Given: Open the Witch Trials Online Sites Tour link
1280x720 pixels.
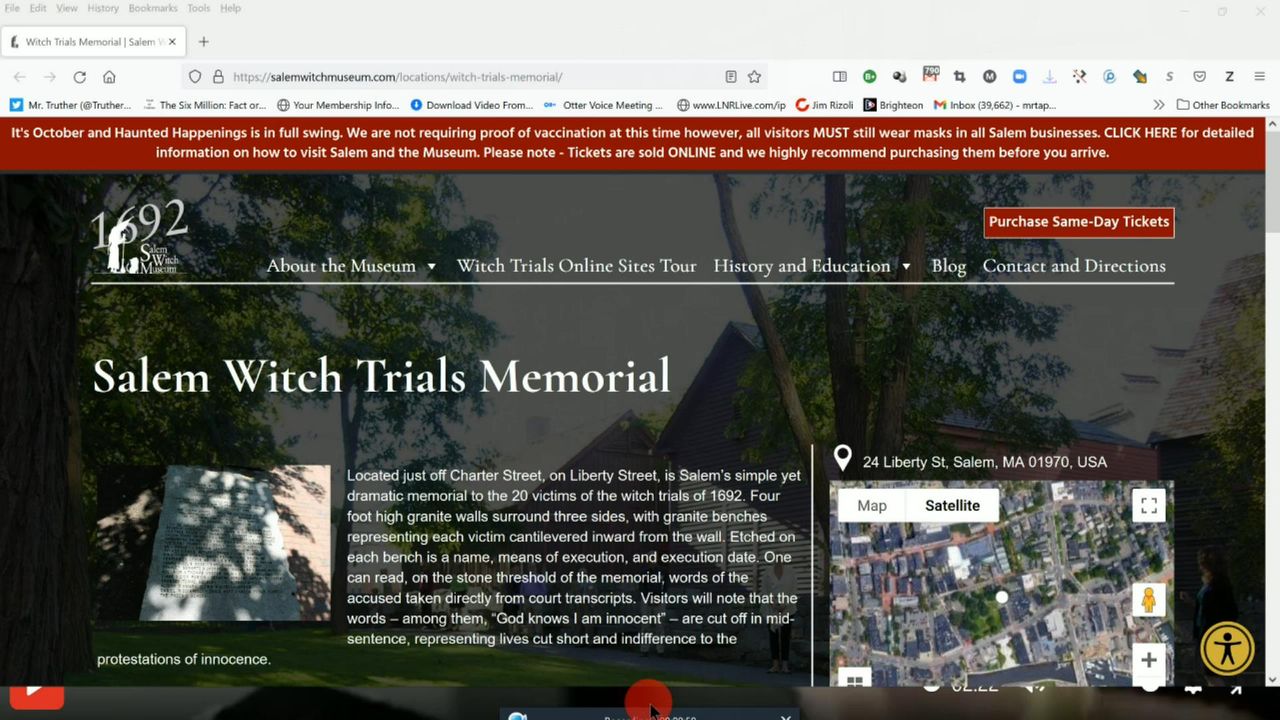Looking at the screenshot, I should click(576, 266).
